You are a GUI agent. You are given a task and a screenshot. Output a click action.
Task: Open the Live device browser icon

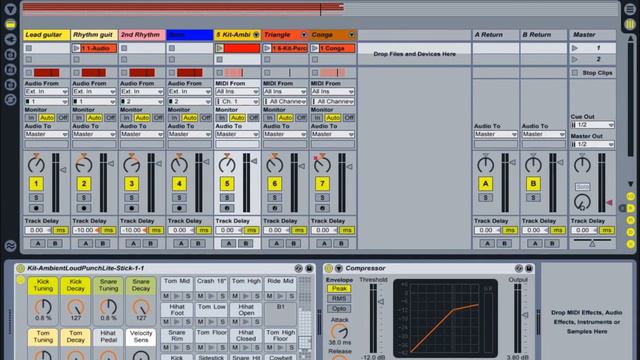(10, 24)
